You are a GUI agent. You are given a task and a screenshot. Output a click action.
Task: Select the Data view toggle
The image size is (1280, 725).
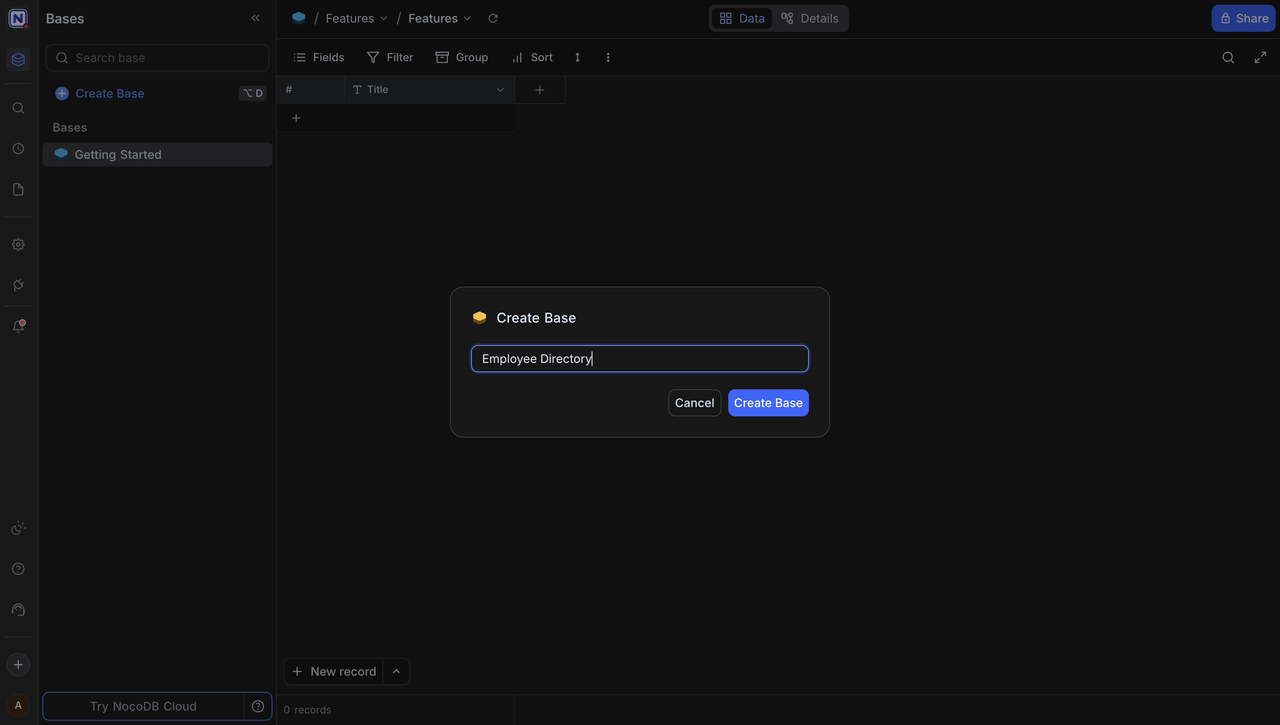point(741,17)
